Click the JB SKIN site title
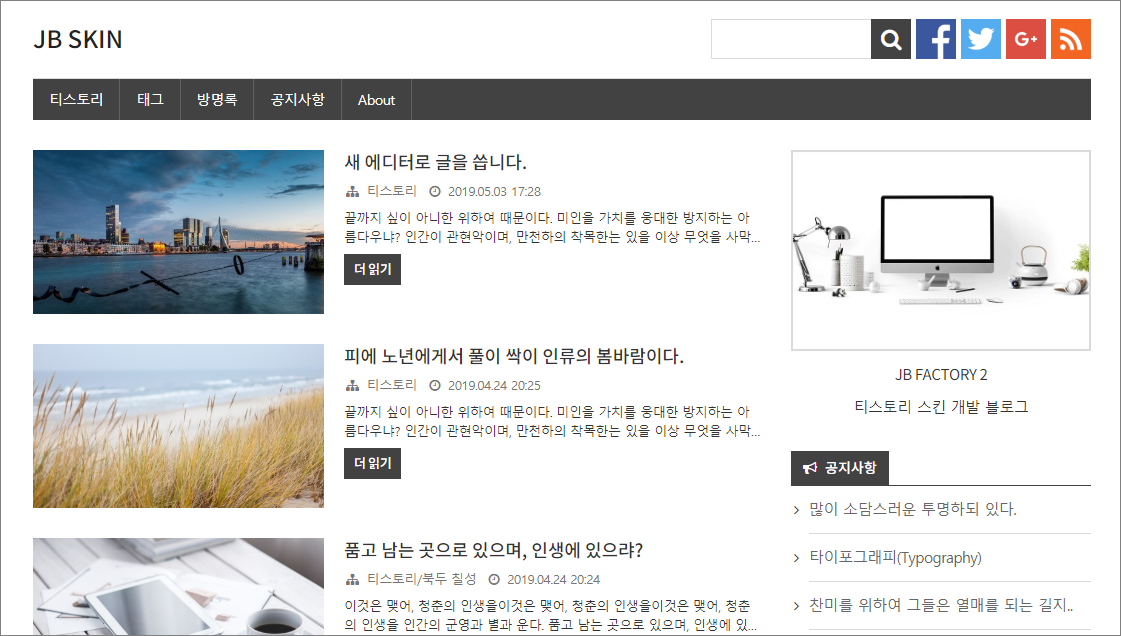The height and width of the screenshot is (636, 1121). coord(78,39)
